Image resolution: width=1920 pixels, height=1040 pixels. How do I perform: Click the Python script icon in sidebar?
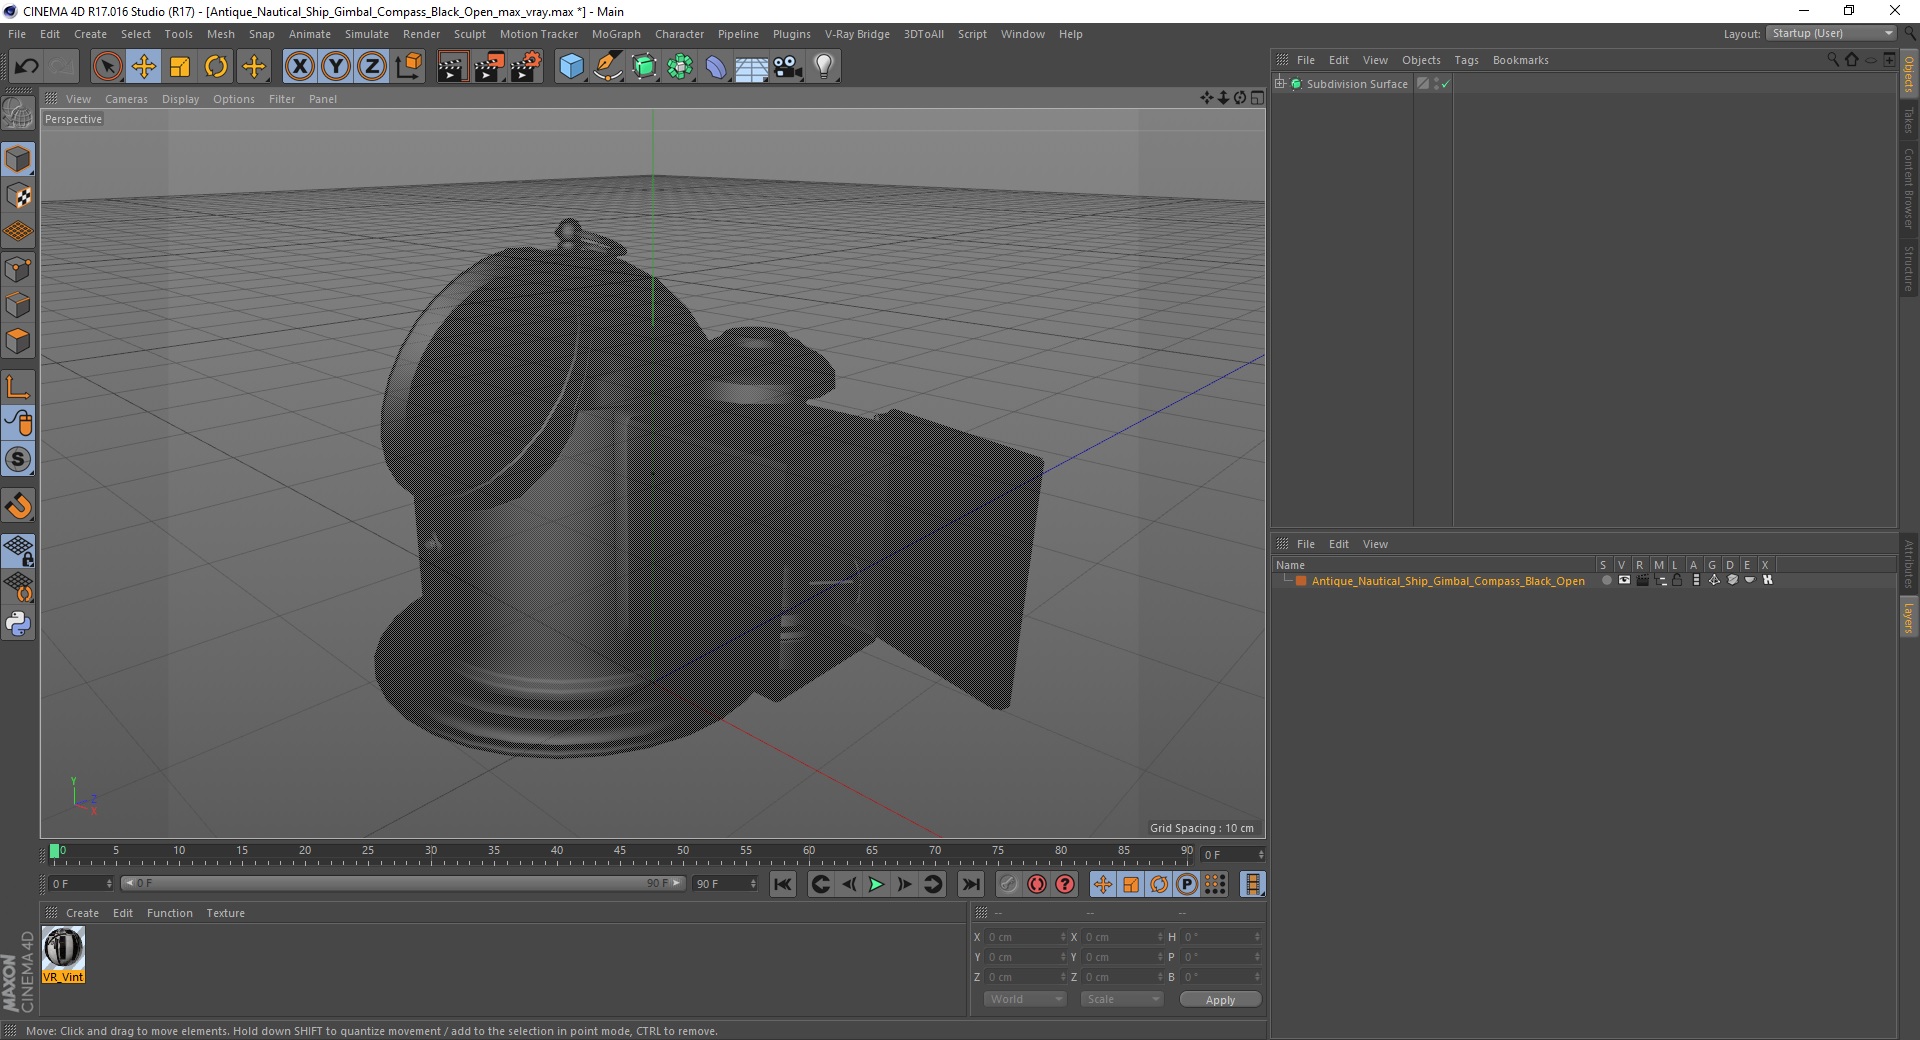tap(18, 624)
